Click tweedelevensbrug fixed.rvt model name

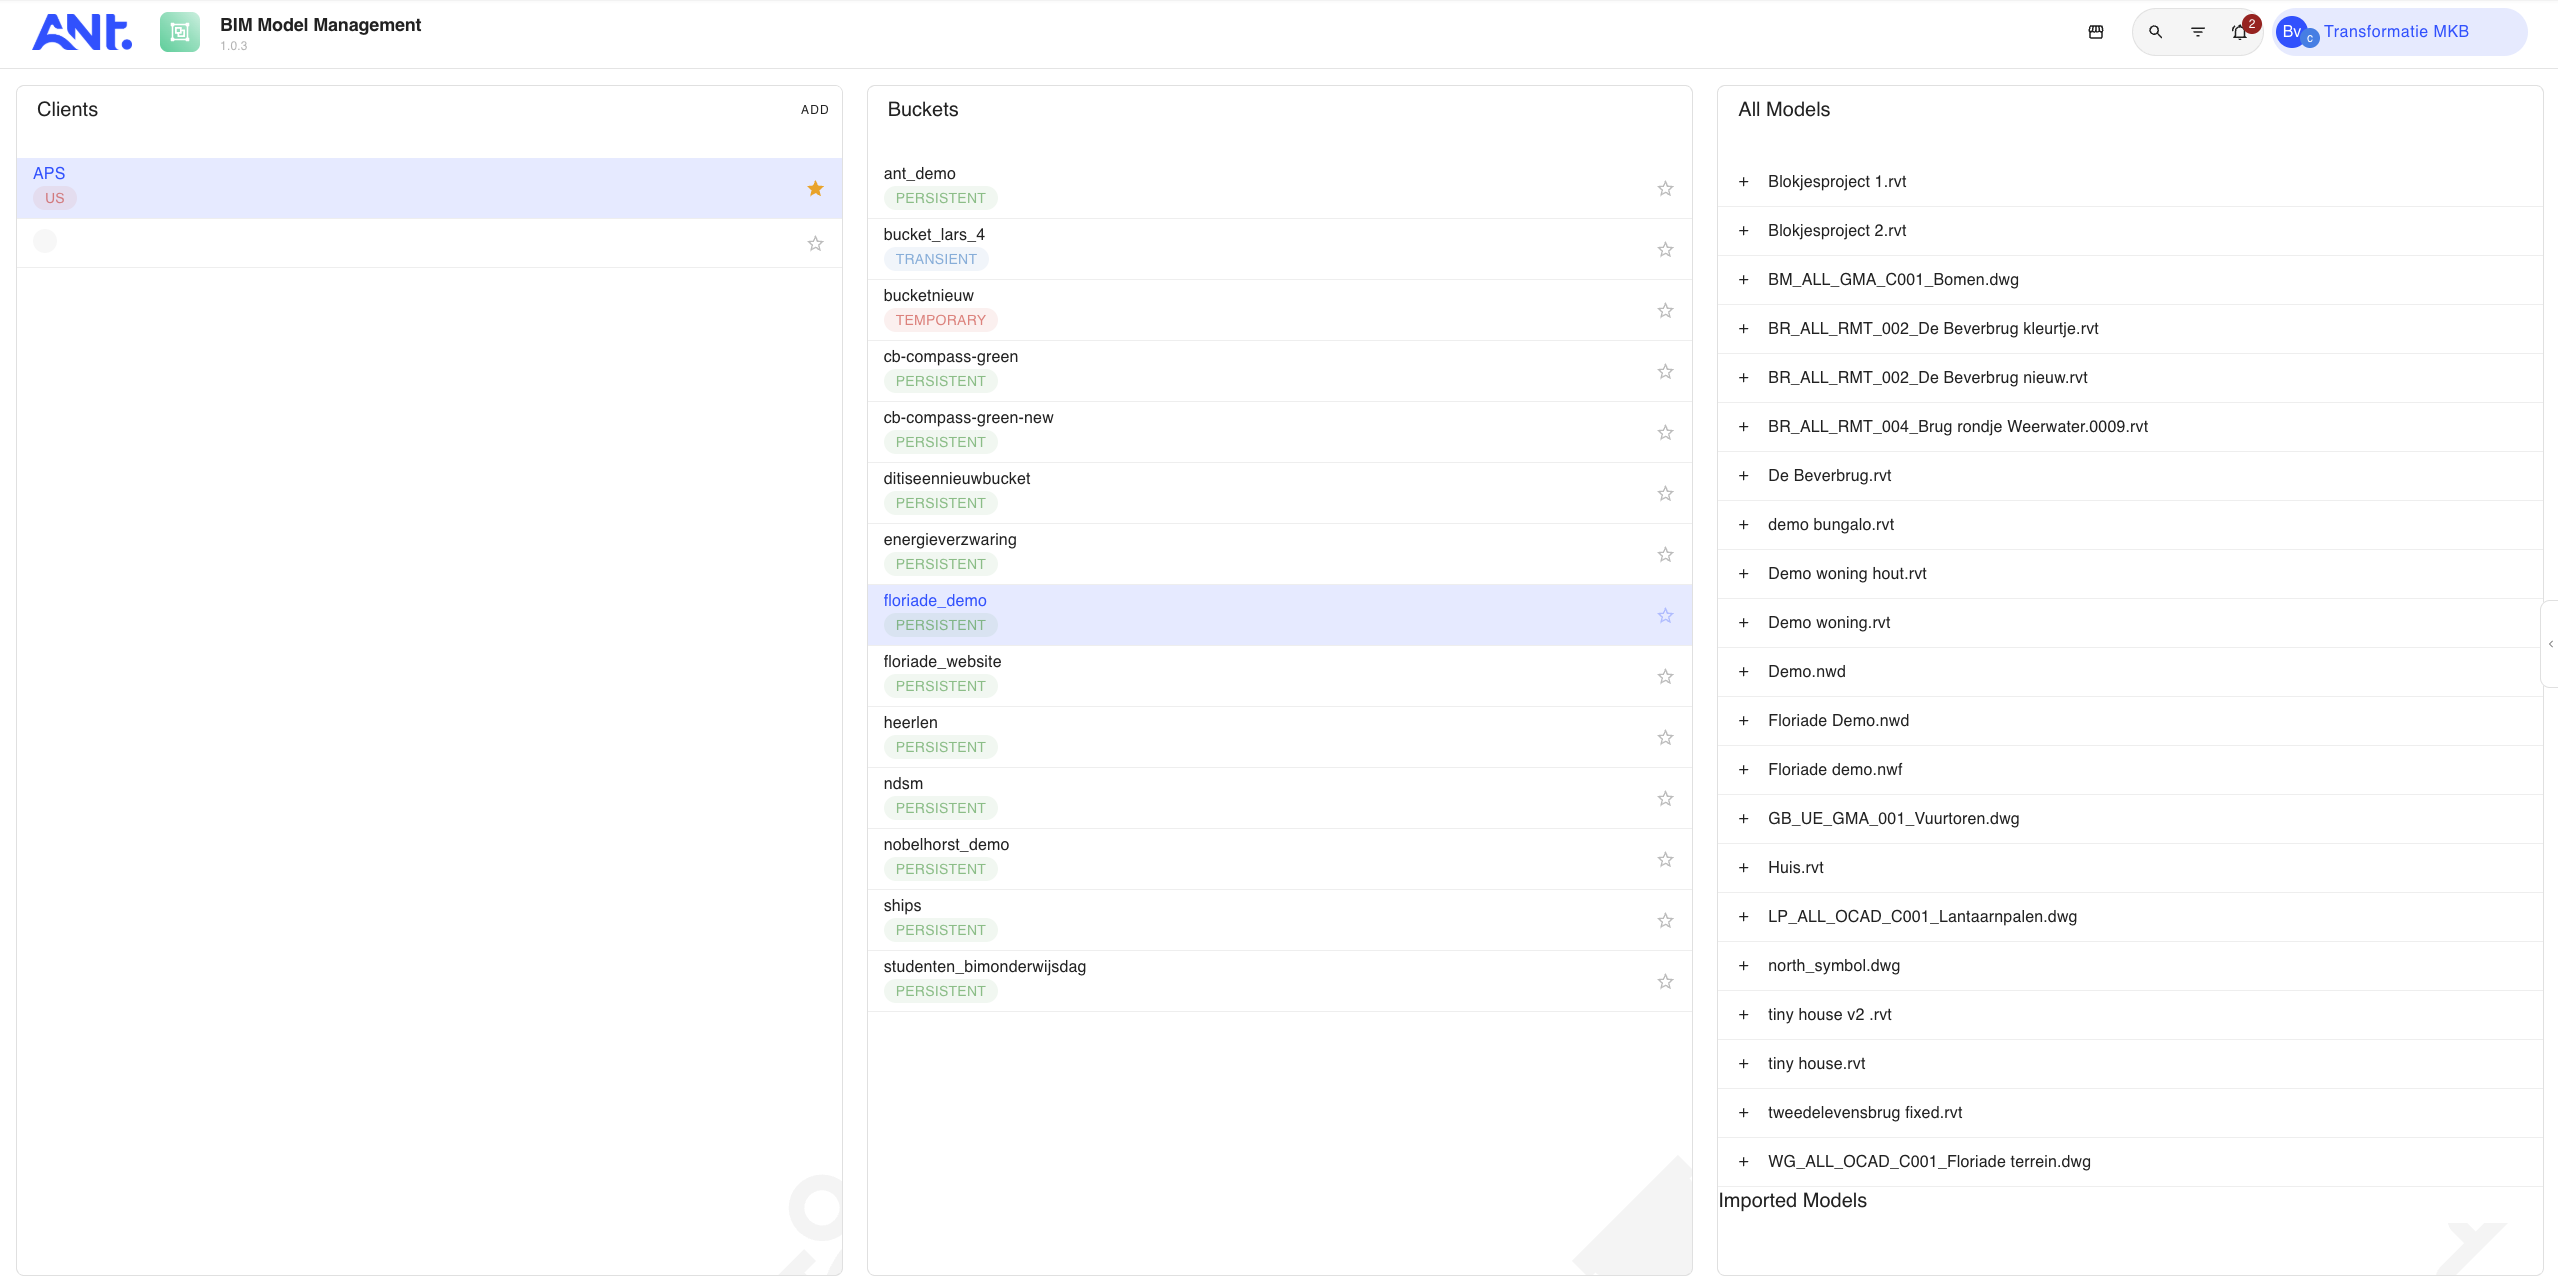[1864, 1112]
